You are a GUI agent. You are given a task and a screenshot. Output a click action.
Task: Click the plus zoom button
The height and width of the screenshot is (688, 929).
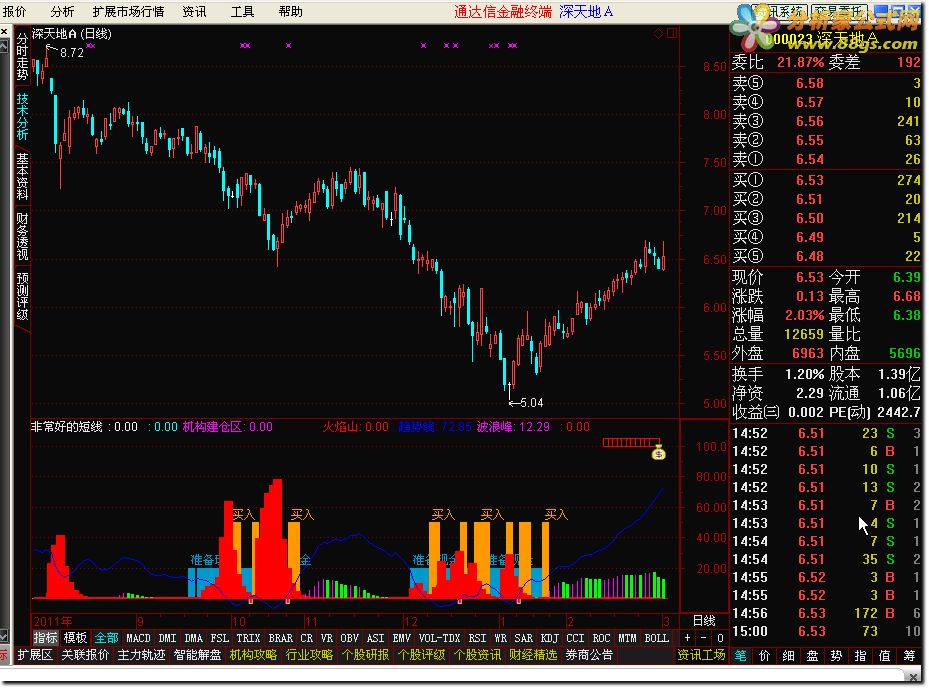click(687, 638)
